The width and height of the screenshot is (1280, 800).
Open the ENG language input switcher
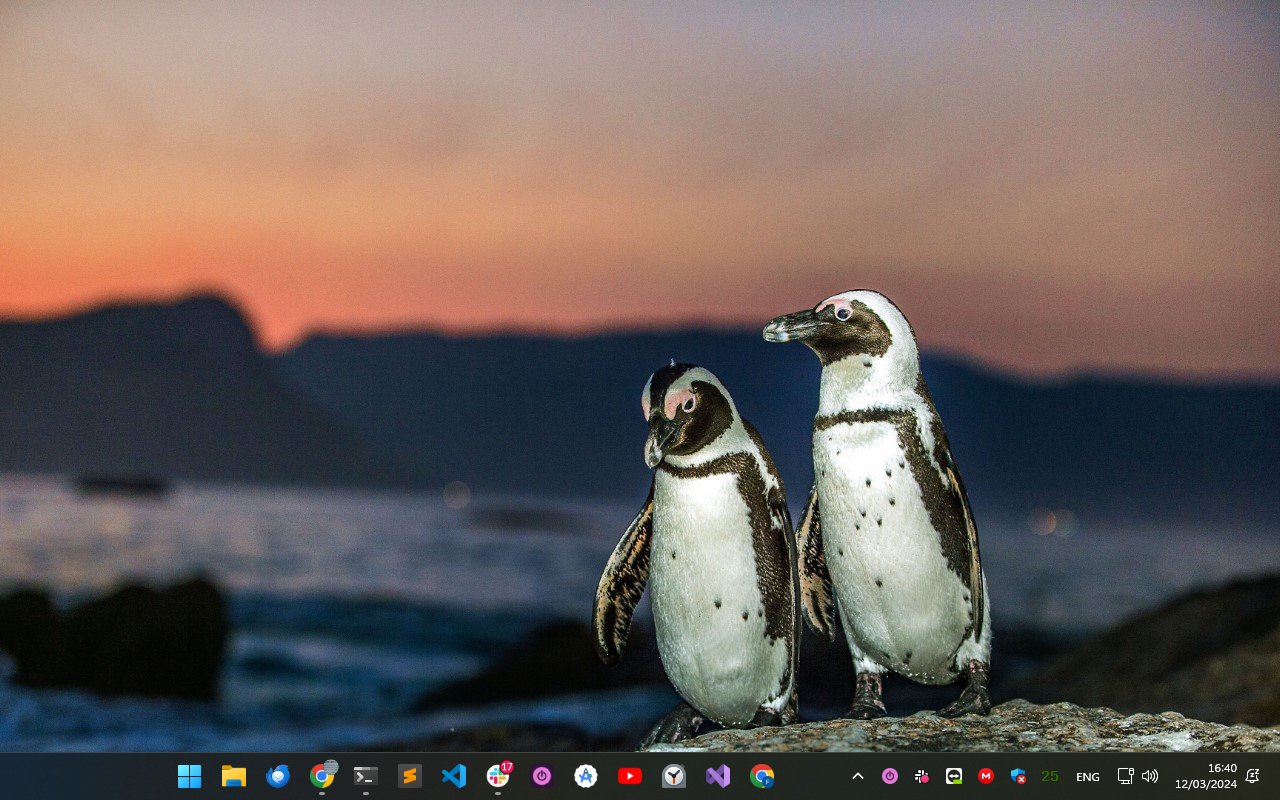click(x=1088, y=777)
